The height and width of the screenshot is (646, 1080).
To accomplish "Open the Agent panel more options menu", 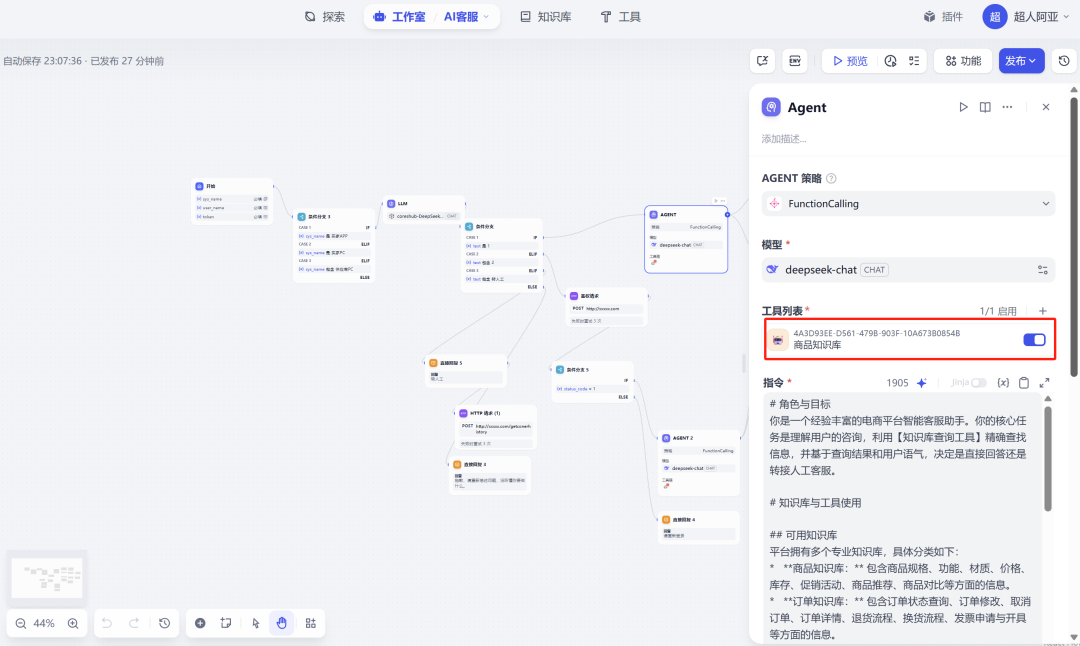I will (1007, 107).
